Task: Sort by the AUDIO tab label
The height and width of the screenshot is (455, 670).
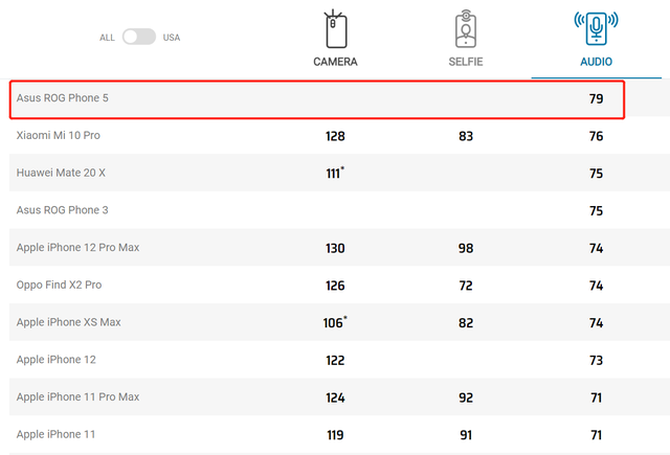Action: [x=596, y=62]
